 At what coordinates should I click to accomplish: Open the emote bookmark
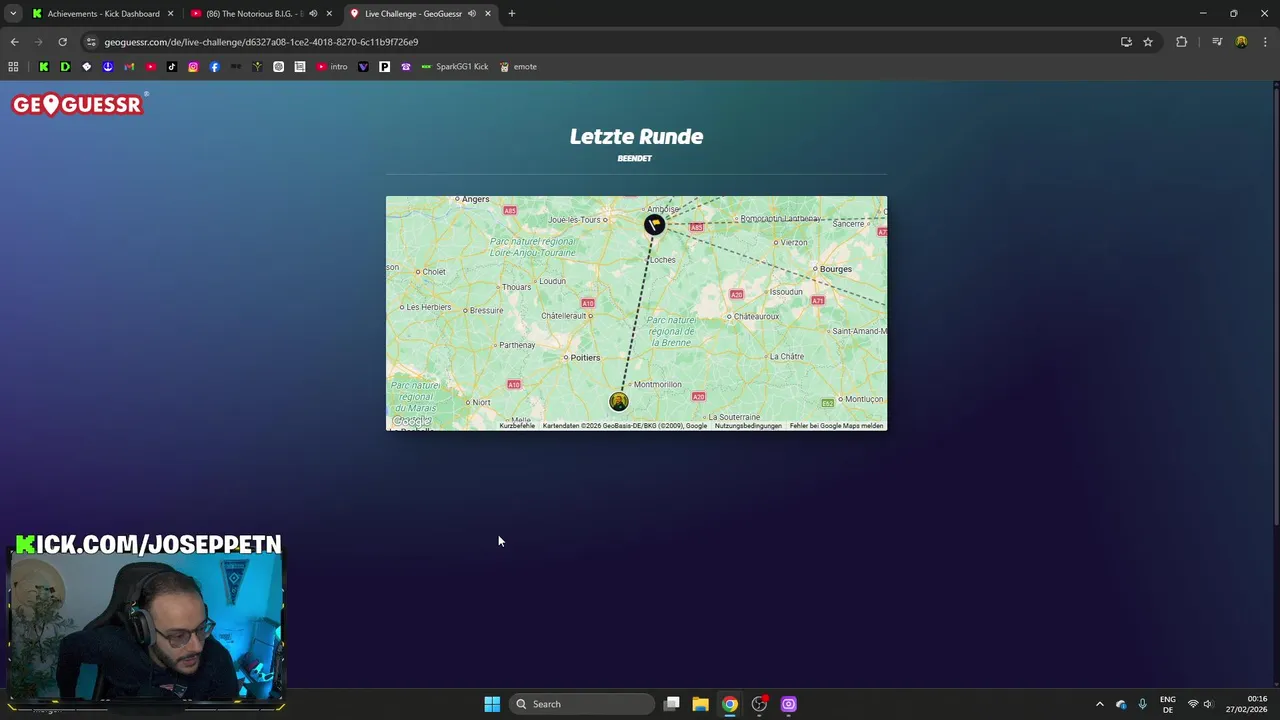(518, 67)
